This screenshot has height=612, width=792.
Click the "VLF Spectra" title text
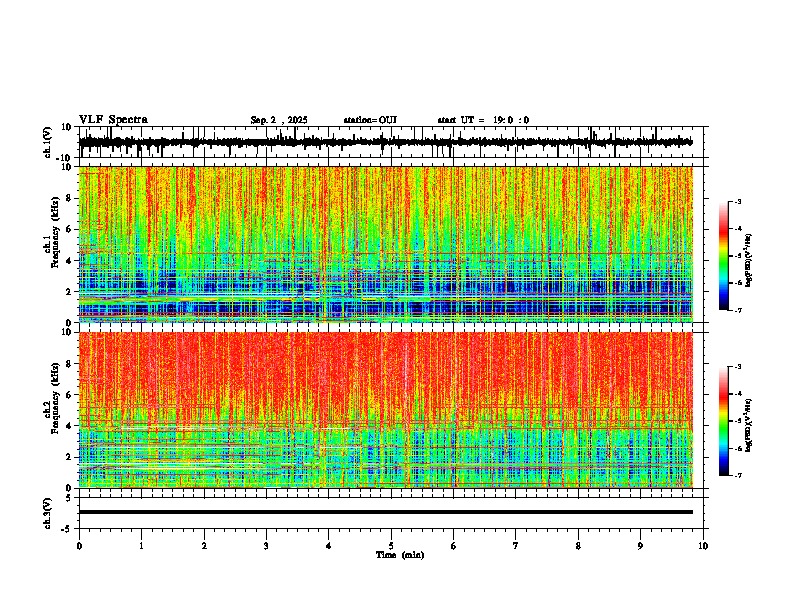[x=113, y=120]
